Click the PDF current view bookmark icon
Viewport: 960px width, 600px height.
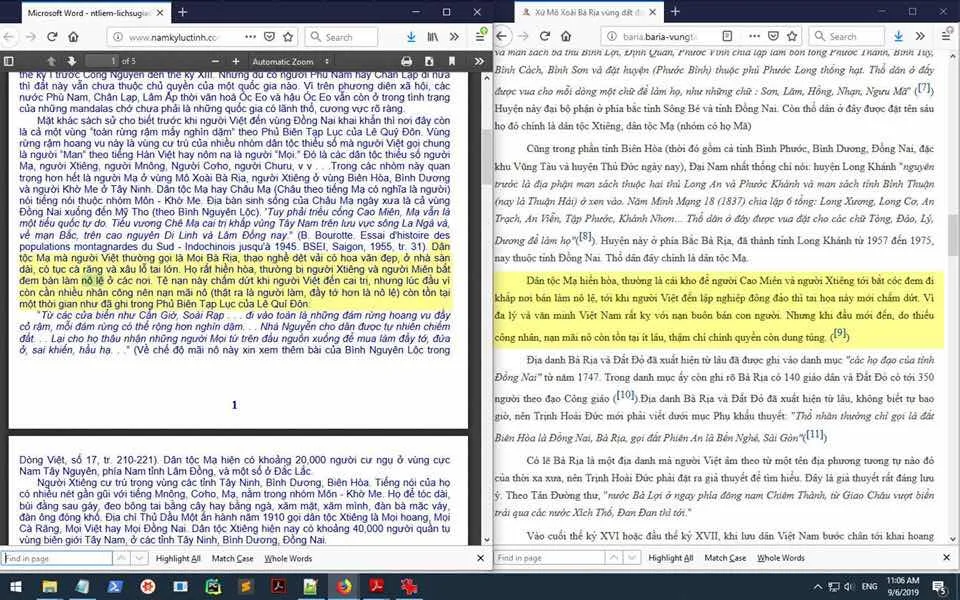pos(452,61)
